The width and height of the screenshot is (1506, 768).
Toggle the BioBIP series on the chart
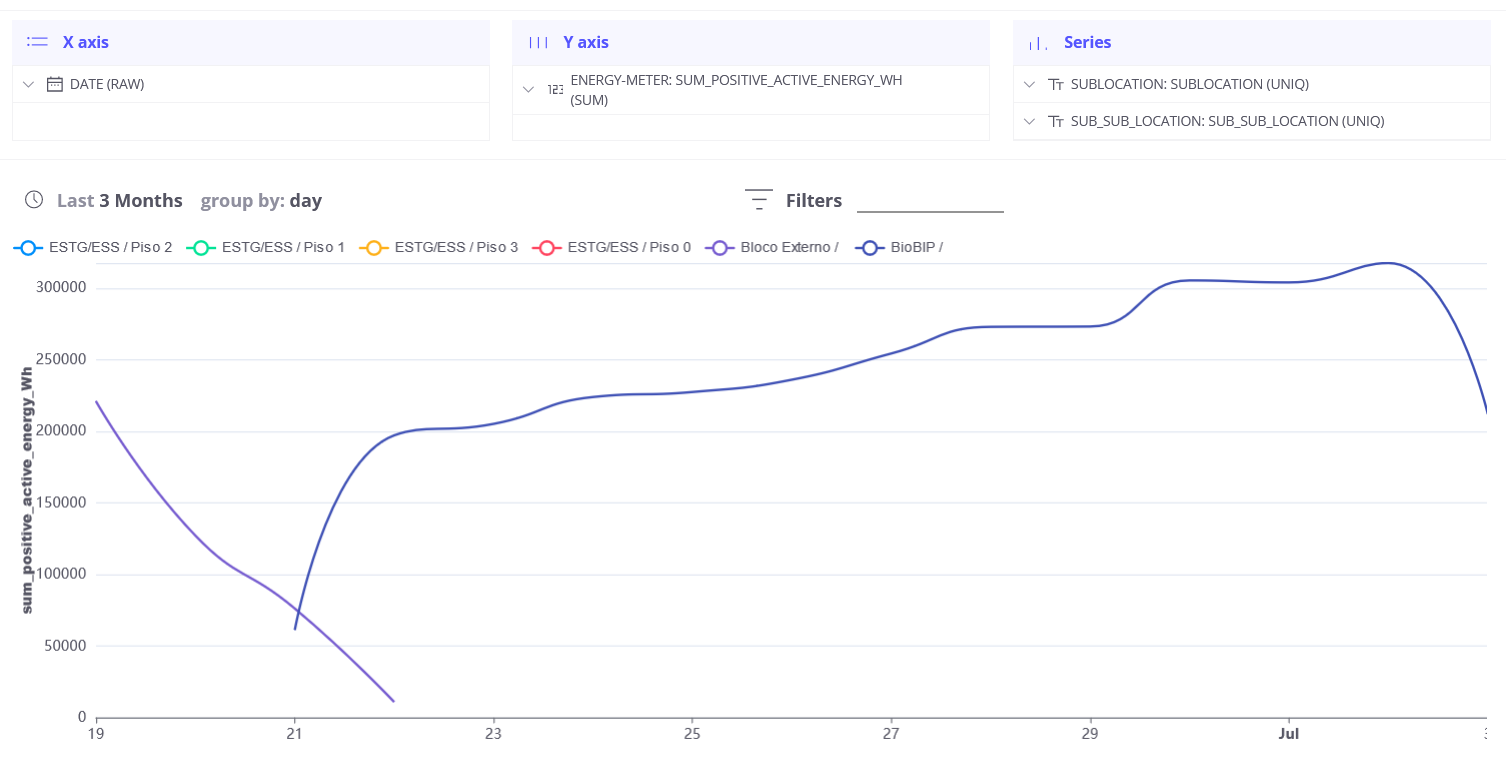[900, 247]
